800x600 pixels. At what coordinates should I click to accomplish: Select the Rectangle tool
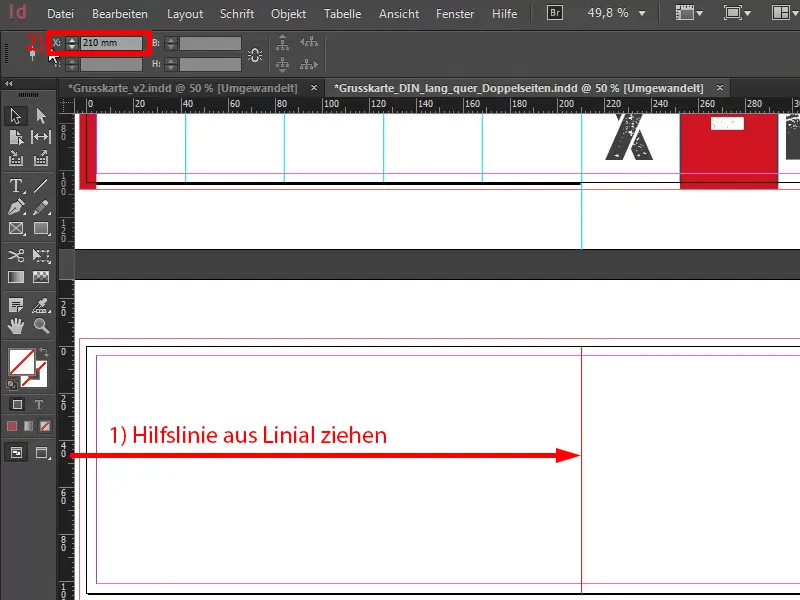[41, 228]
